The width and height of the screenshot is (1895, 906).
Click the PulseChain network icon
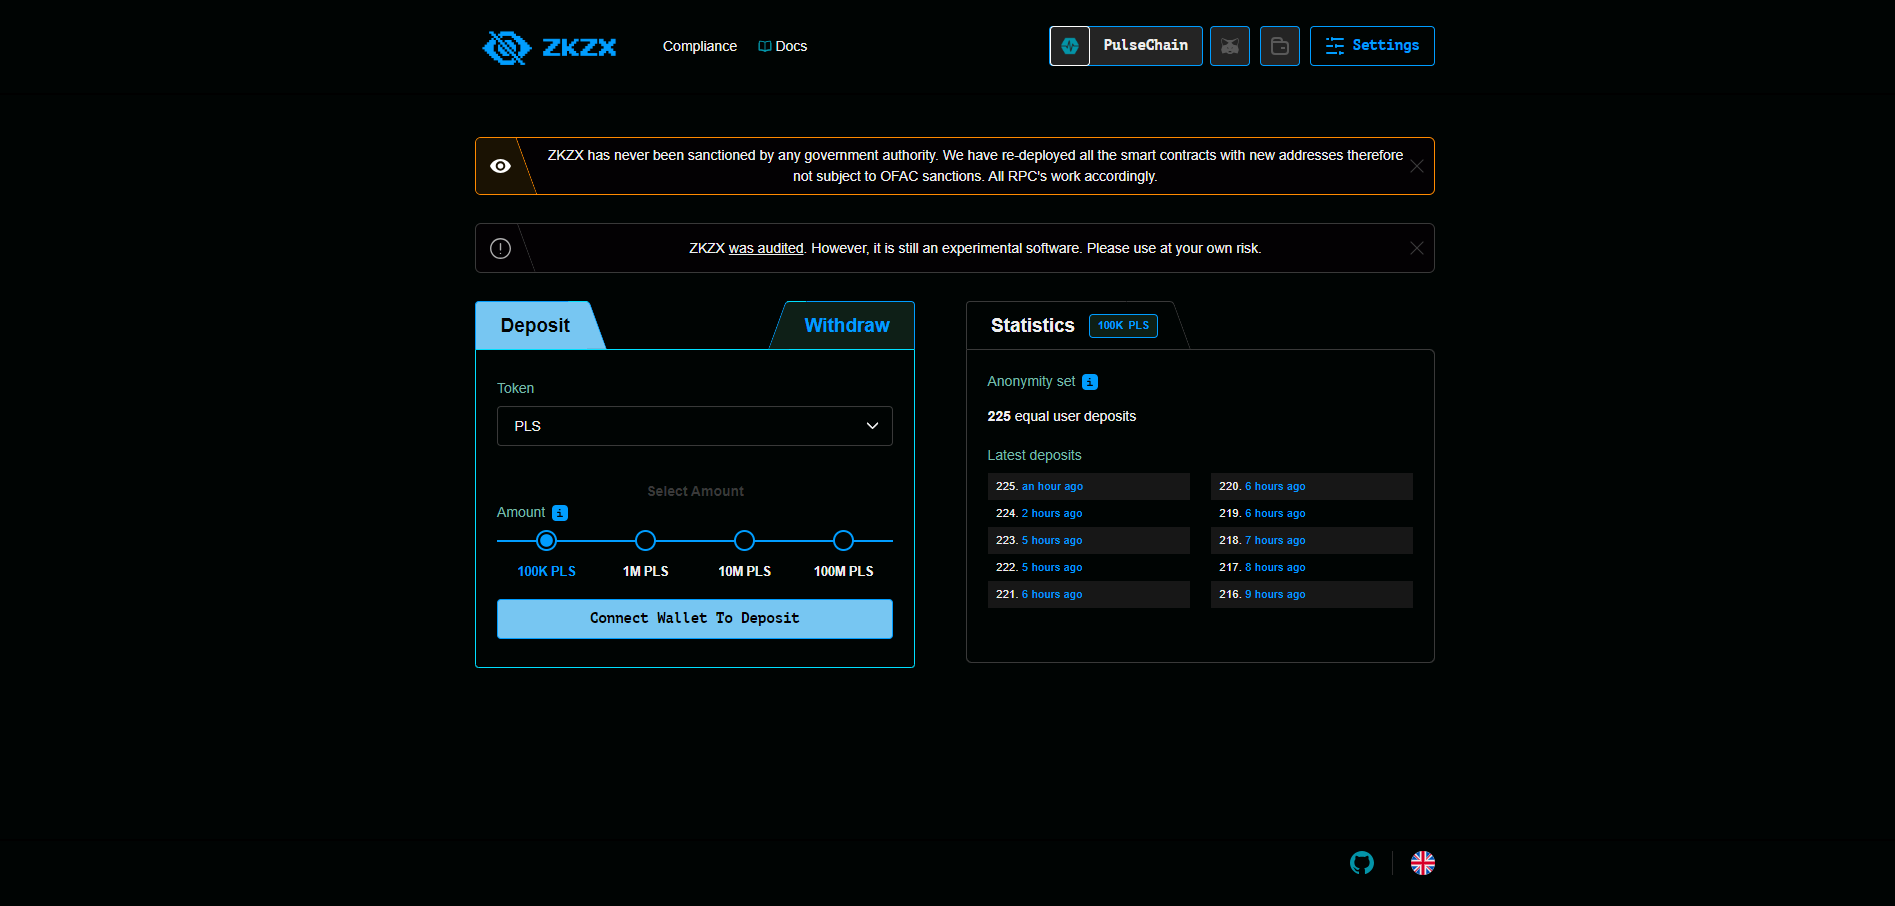(1069, 46)
